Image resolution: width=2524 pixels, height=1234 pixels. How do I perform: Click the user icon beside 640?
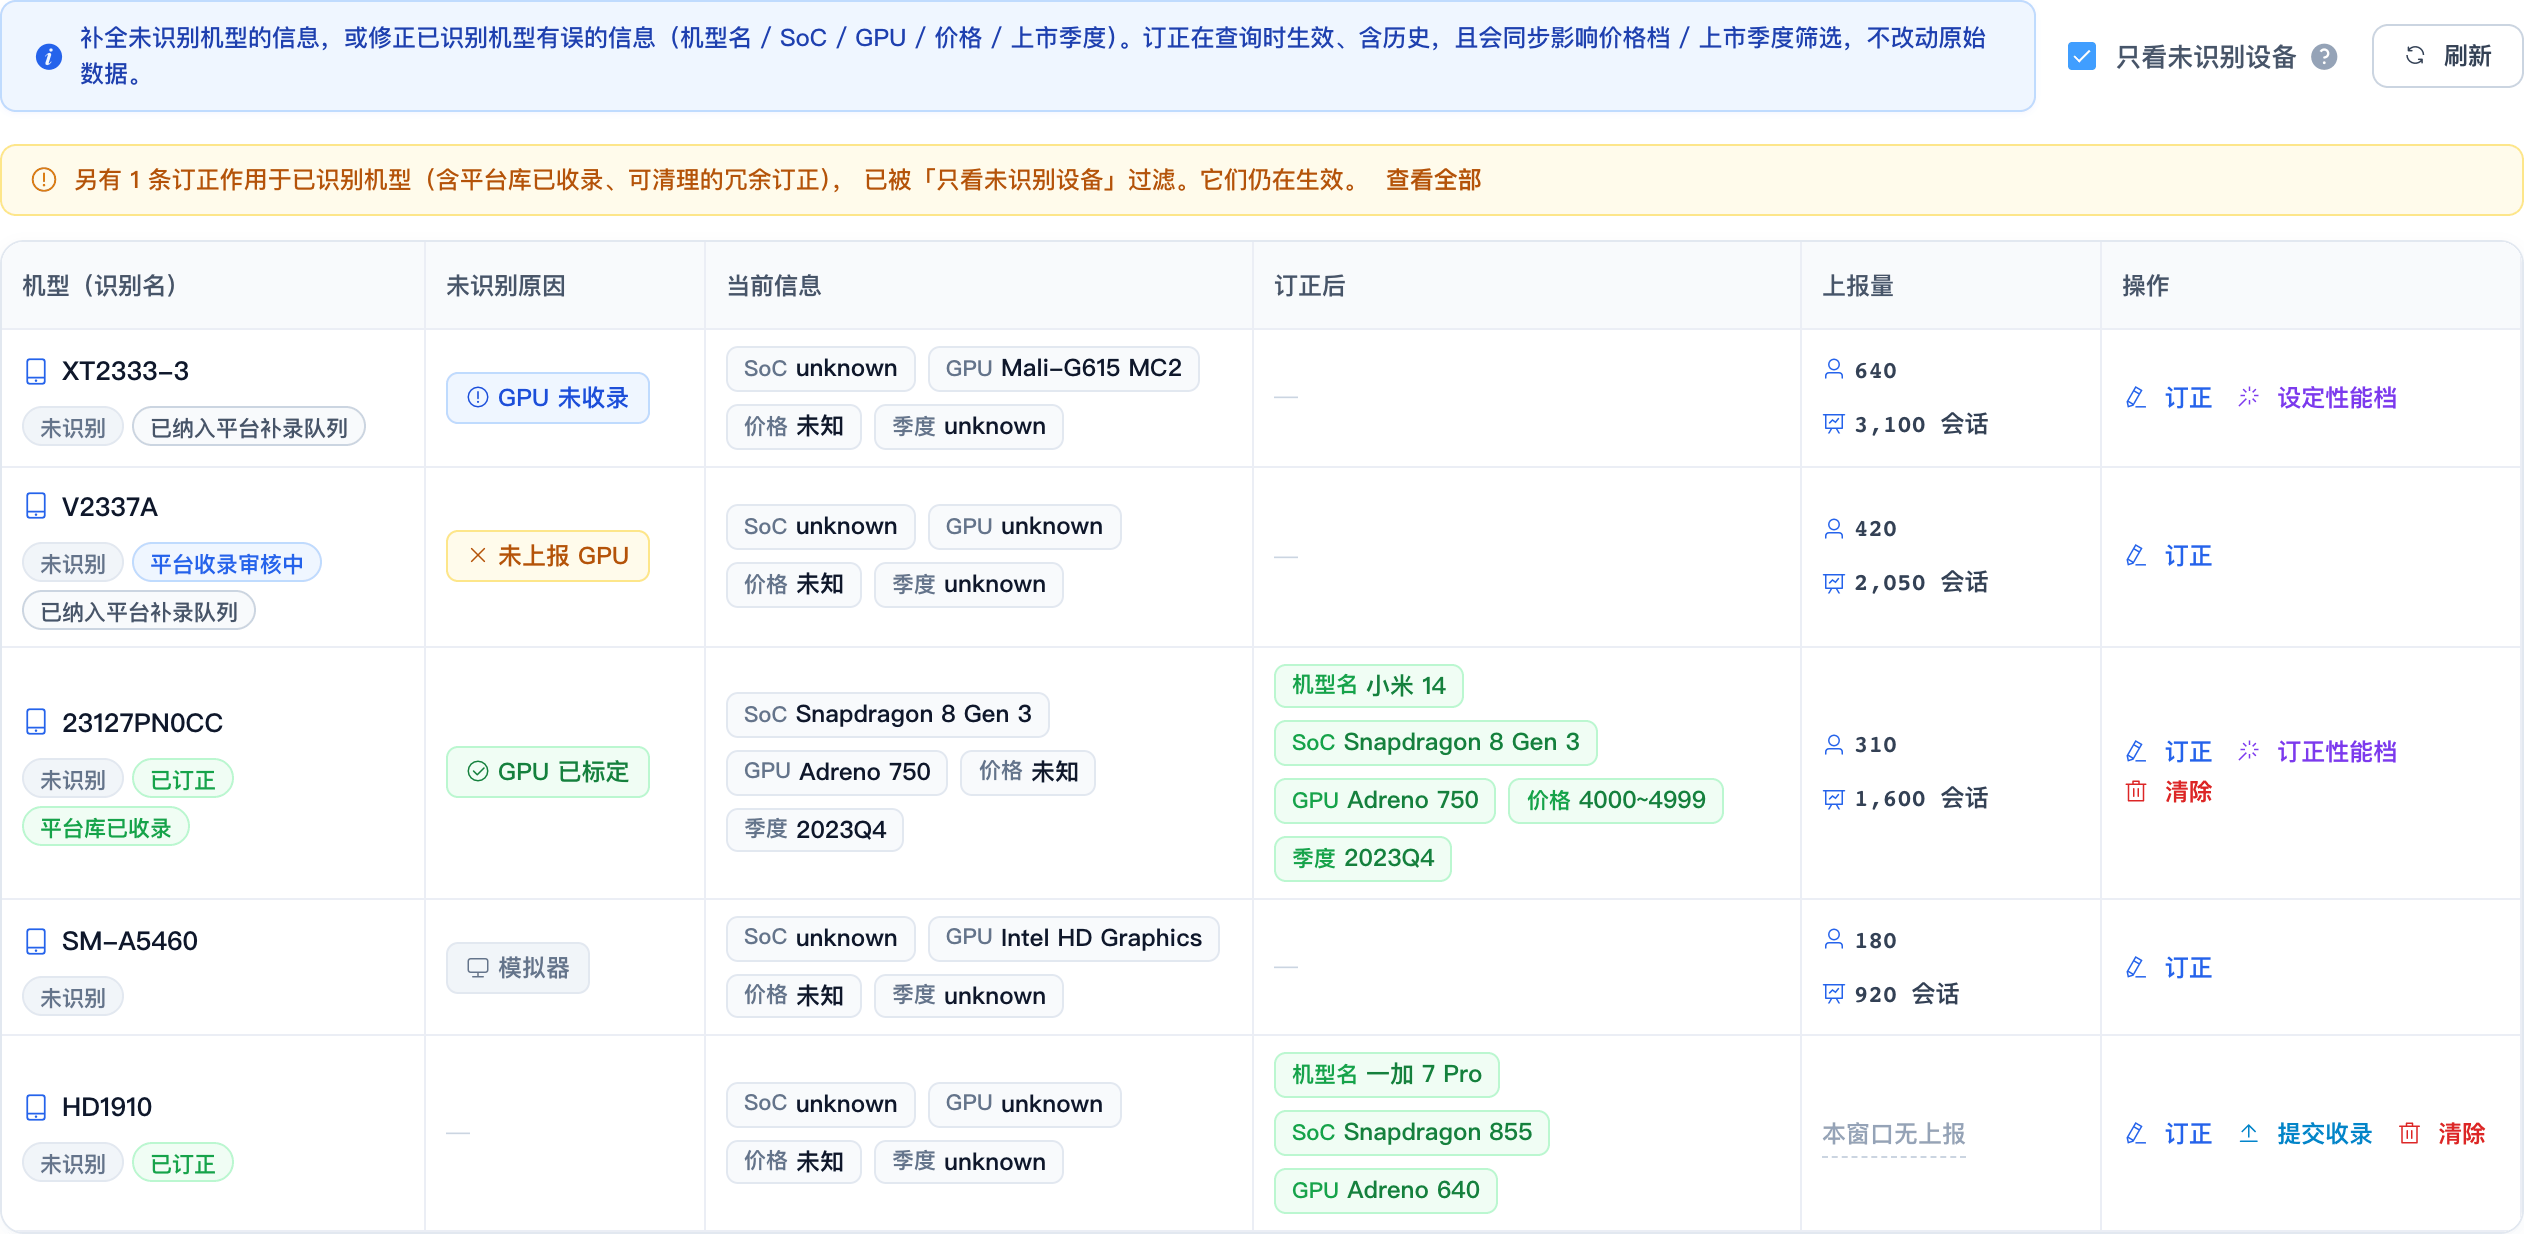[x=1834, y=370]
